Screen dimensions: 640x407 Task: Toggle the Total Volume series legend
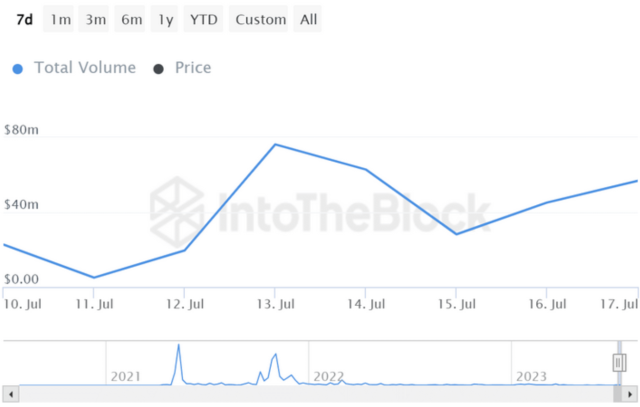(x=85, y=68)
